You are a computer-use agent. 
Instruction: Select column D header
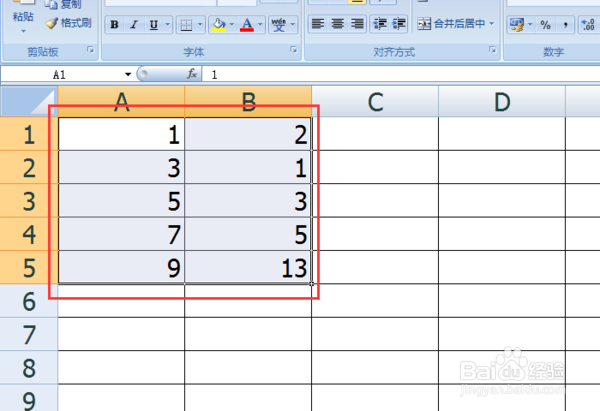tap(502, 102)
